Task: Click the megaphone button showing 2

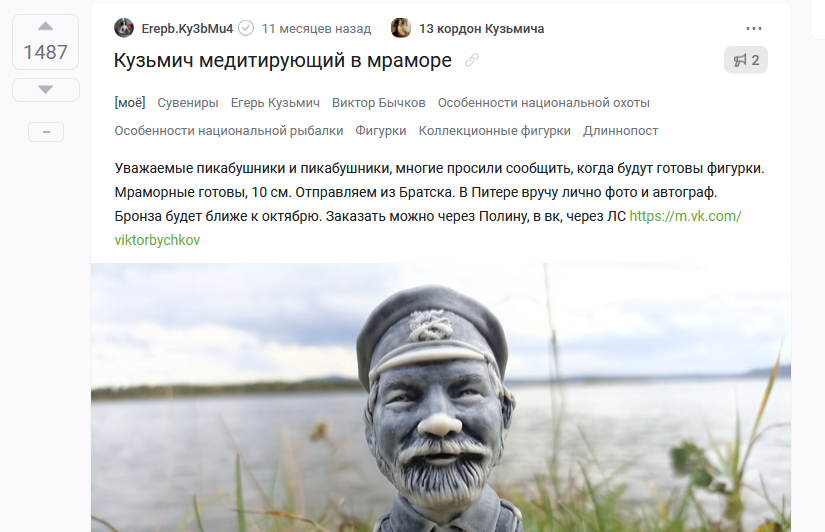Action: click(x=746, y=60)
